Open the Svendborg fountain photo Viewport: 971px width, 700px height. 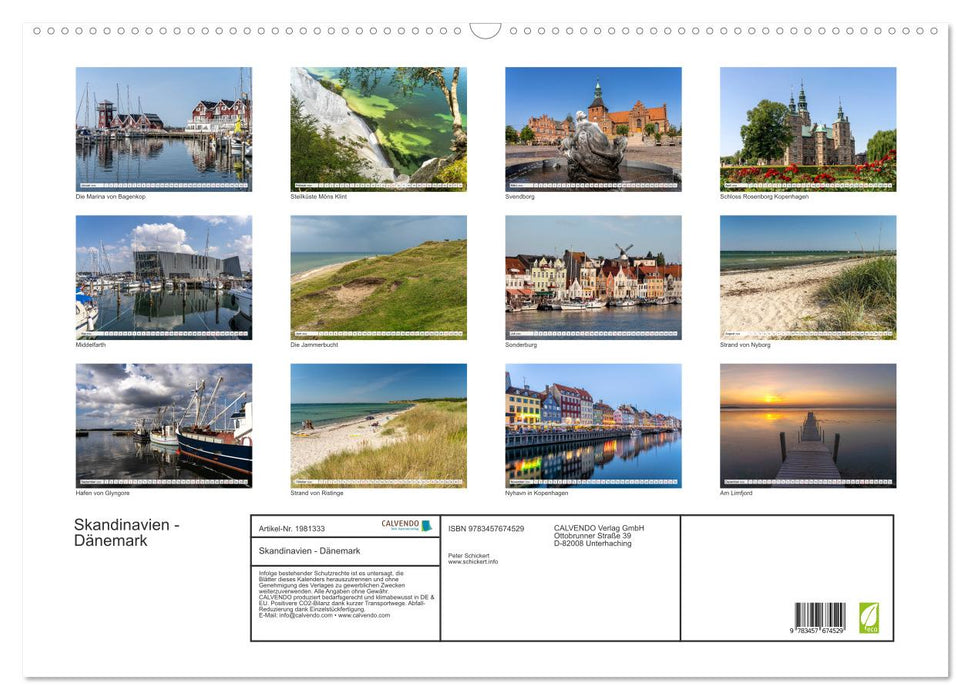(x=593, y=129)
